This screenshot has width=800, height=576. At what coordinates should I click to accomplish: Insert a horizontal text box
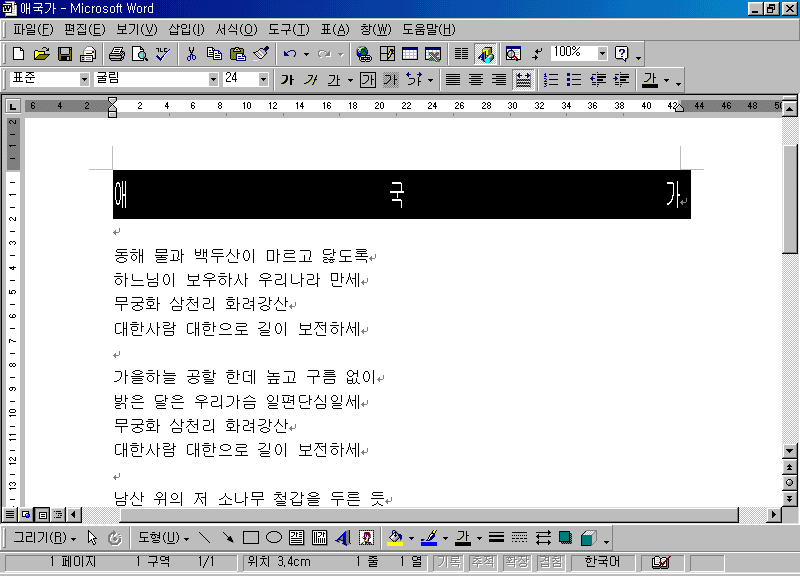click(x=296, y=538)
